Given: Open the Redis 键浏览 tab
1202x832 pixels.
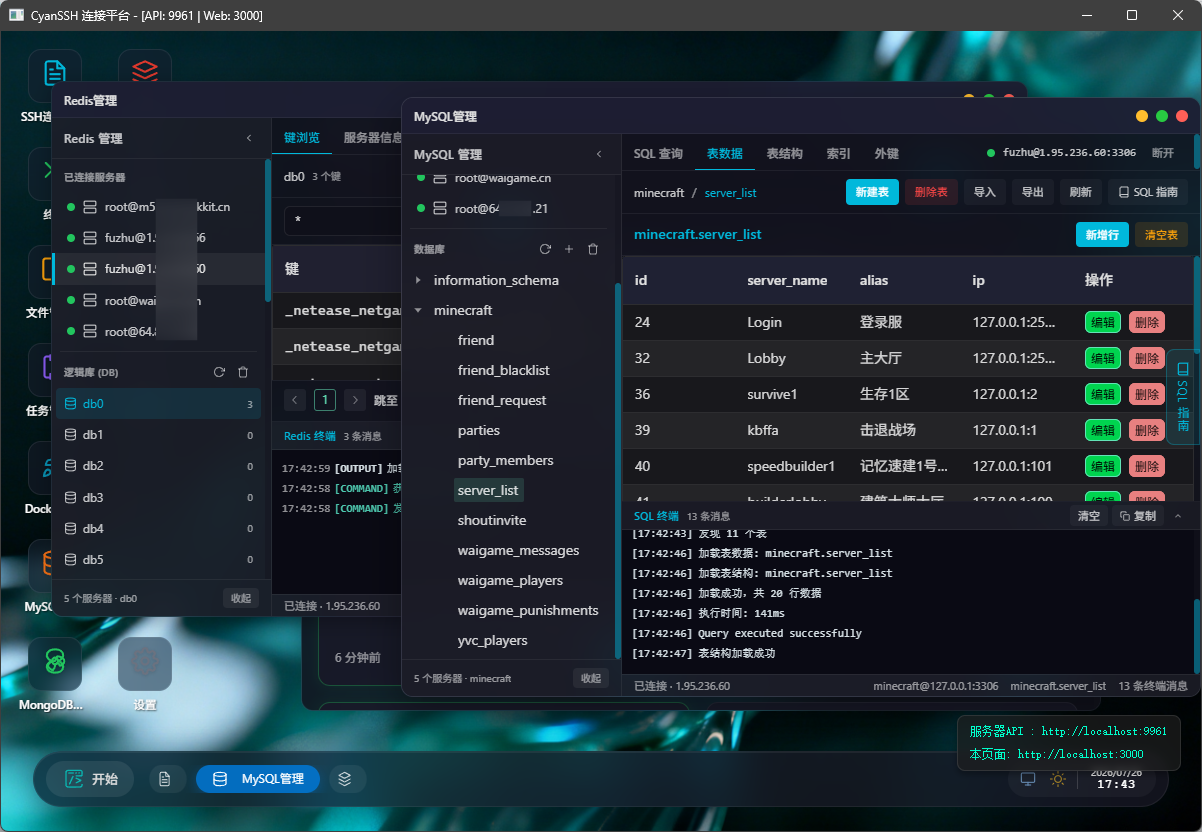Looking at the screenshot, I should [x=301, y=138].
